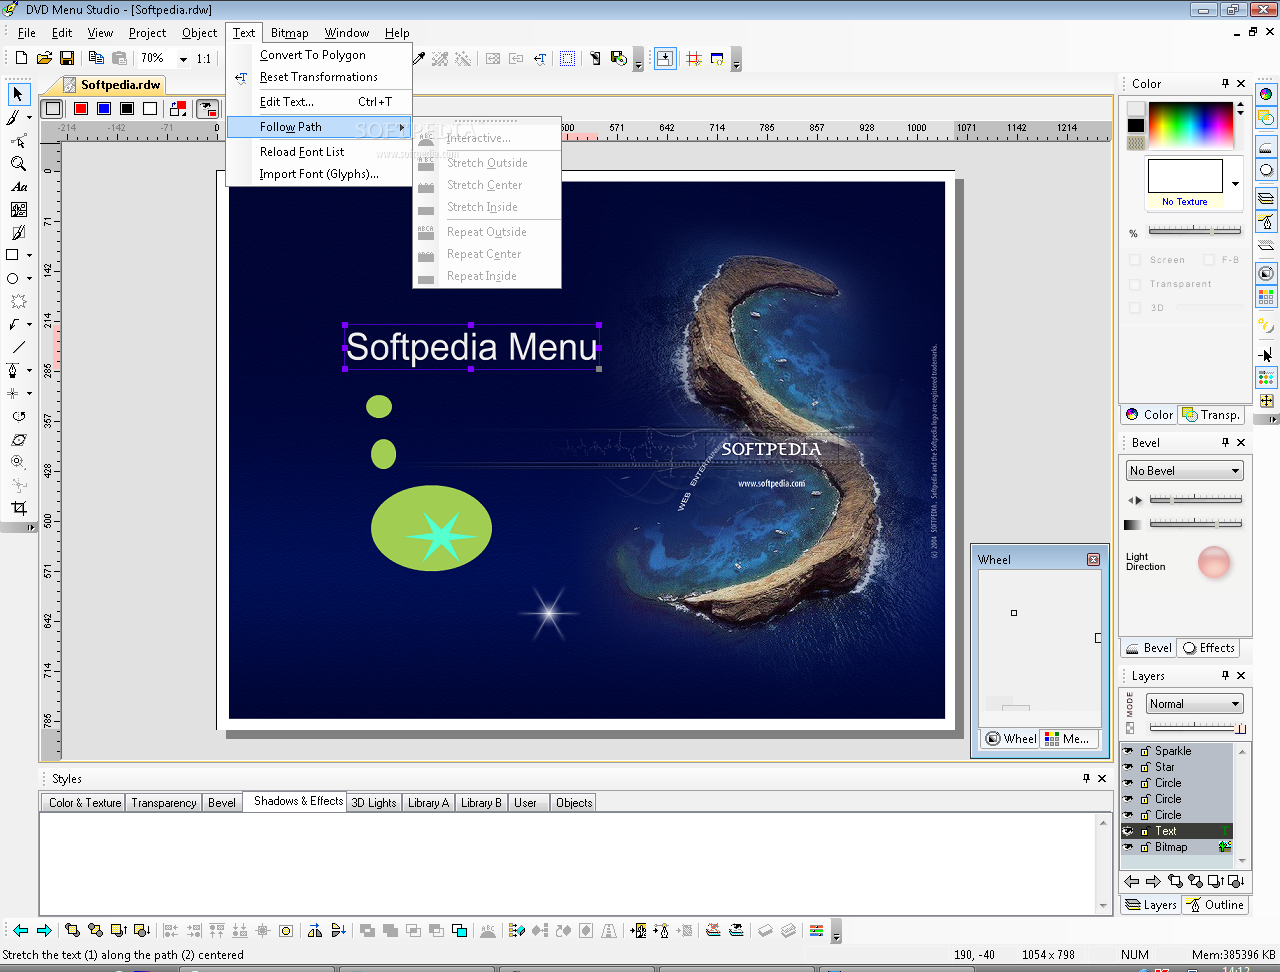1280x972 pixels.
Task: Click the New document icon
Action: 21,58
